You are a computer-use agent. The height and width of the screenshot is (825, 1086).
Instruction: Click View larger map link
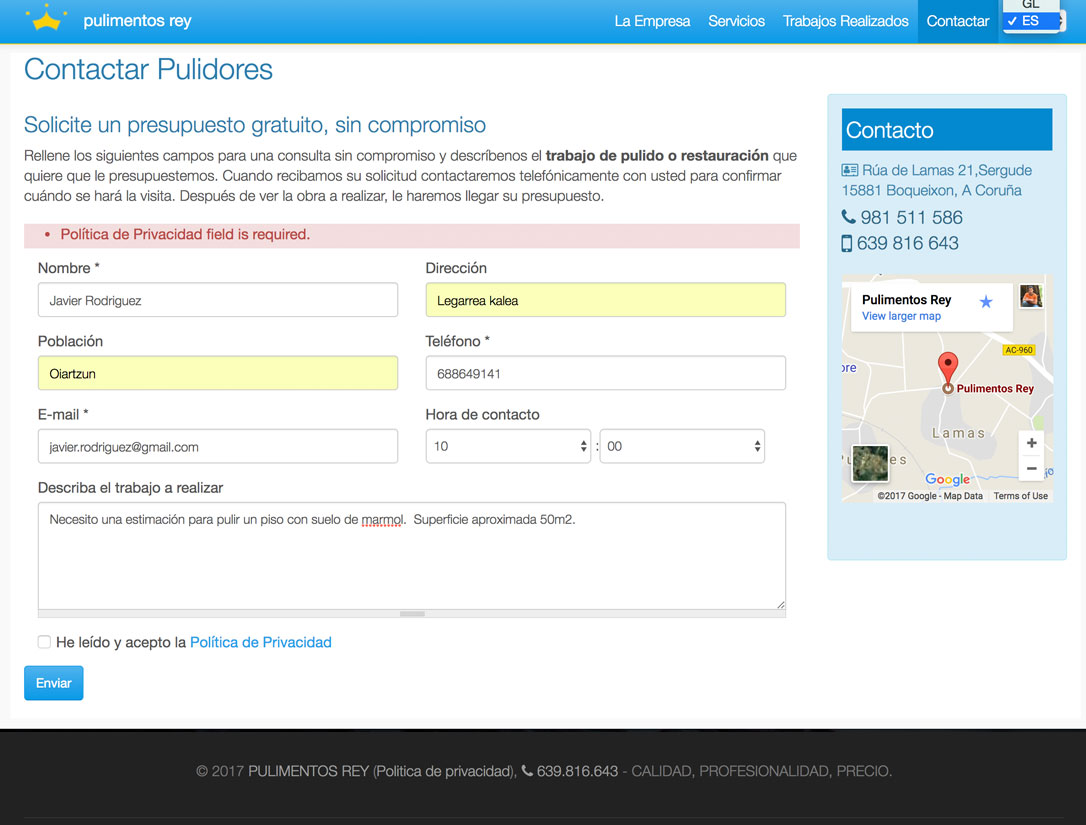[x=901, y=316]
